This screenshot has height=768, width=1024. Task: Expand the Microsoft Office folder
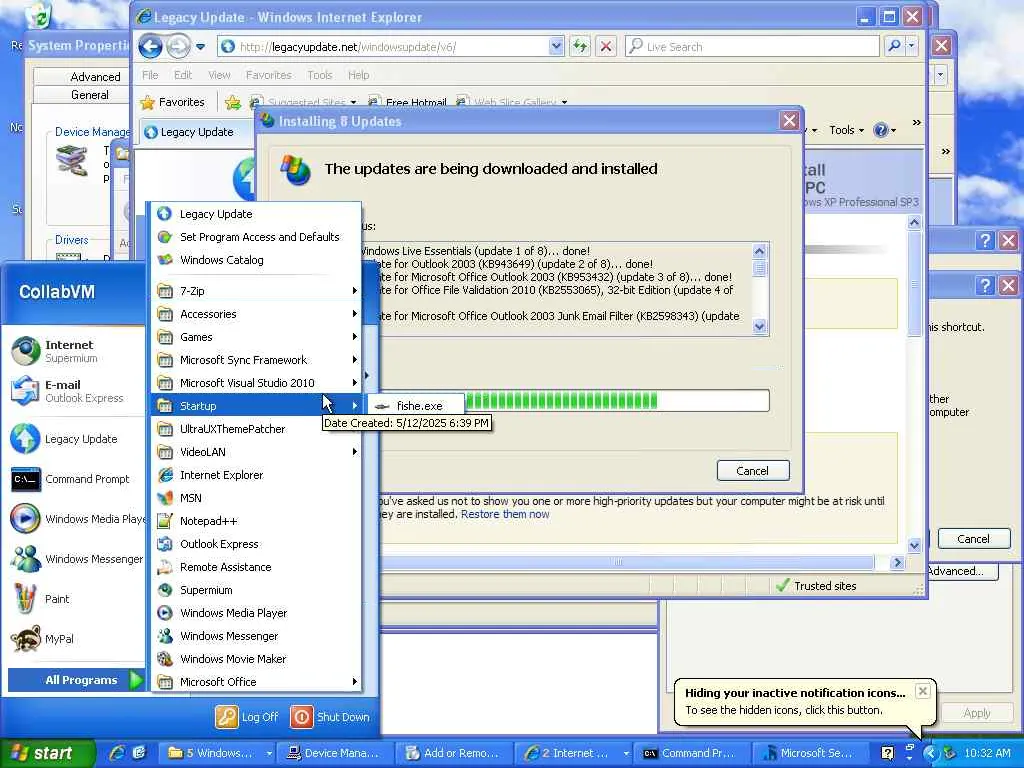coord(256,681)
